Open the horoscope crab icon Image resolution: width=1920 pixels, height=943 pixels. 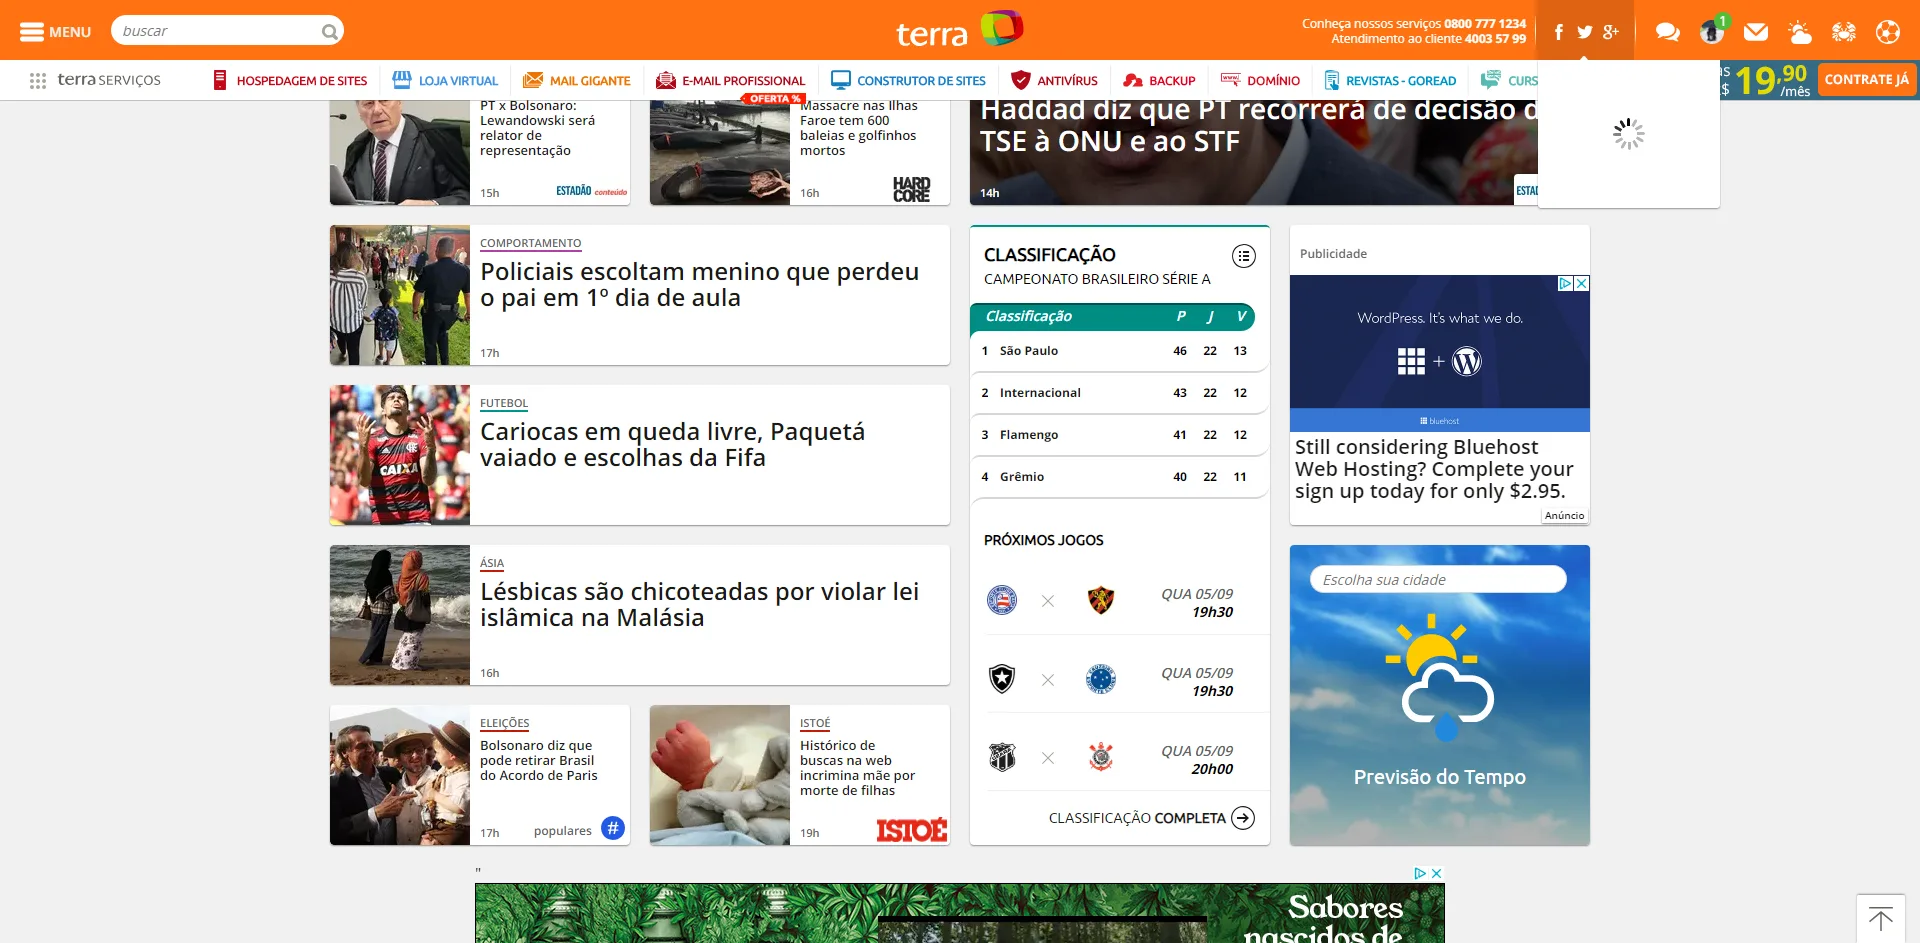pos(1844,32)
